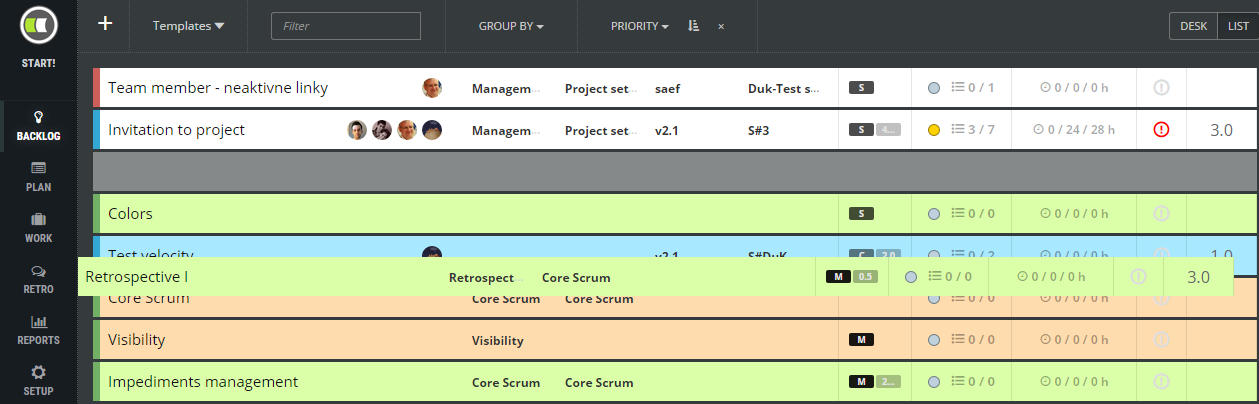This screenshot has height=404, width=1259.
Task: Add a new item with the plus button
Action: point(105,24)
